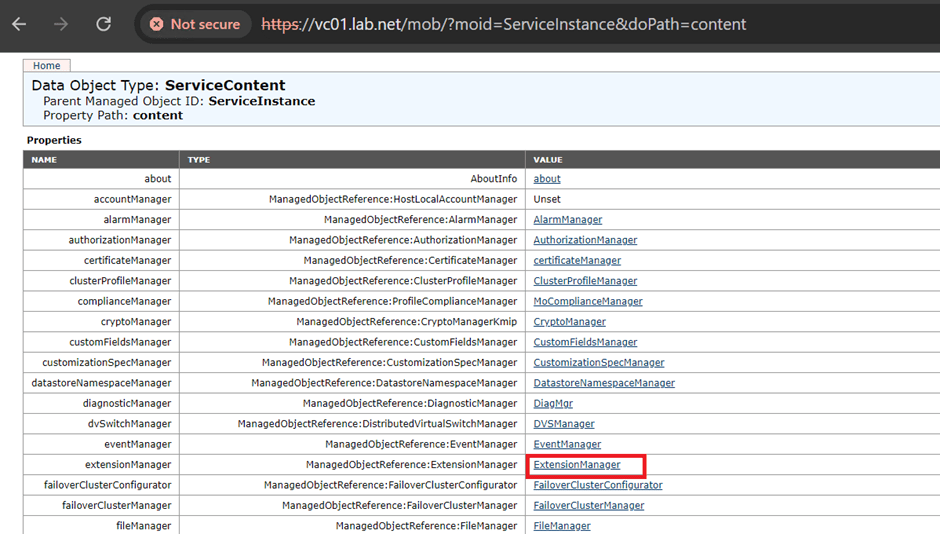
Task: Click the DVSManager link
Action: tap(564, 424)
